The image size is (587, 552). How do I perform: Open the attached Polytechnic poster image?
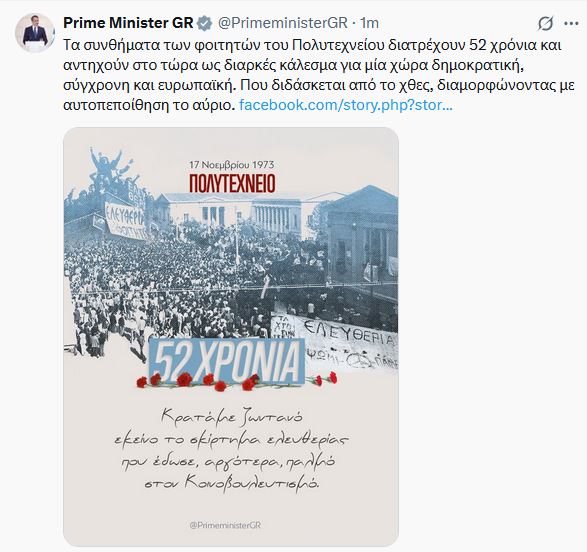coord(231,337)
